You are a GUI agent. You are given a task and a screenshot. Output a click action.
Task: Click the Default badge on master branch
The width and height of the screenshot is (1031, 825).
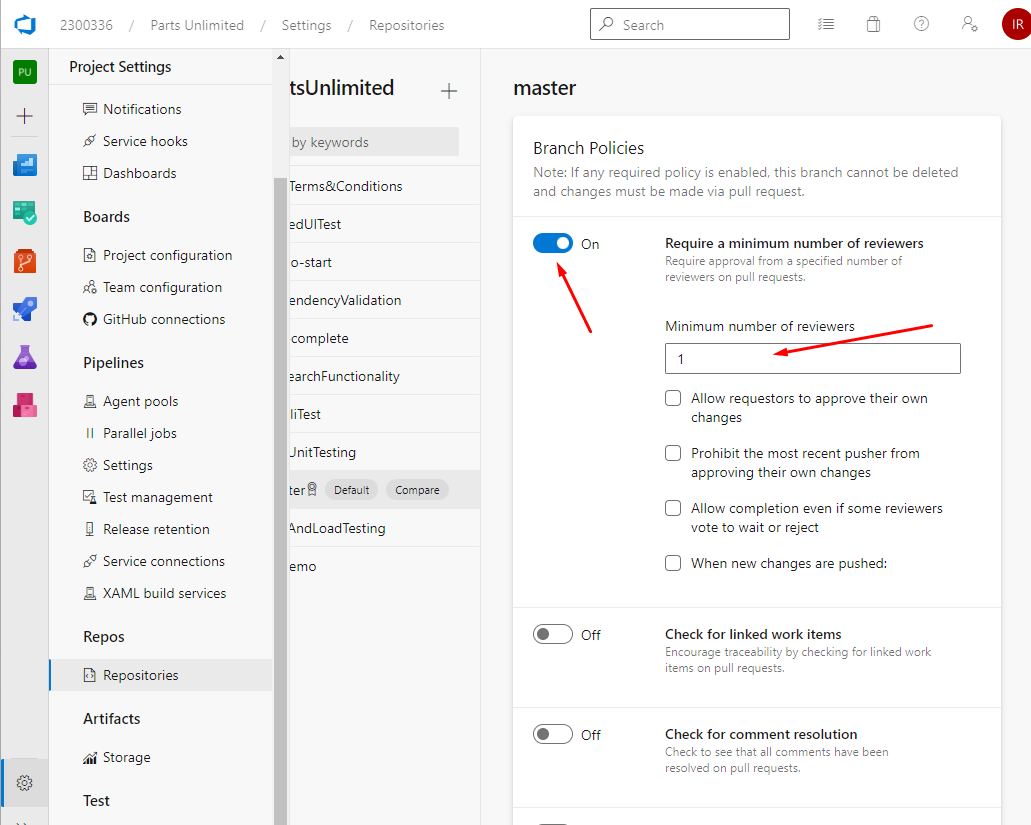pos(352,490)
